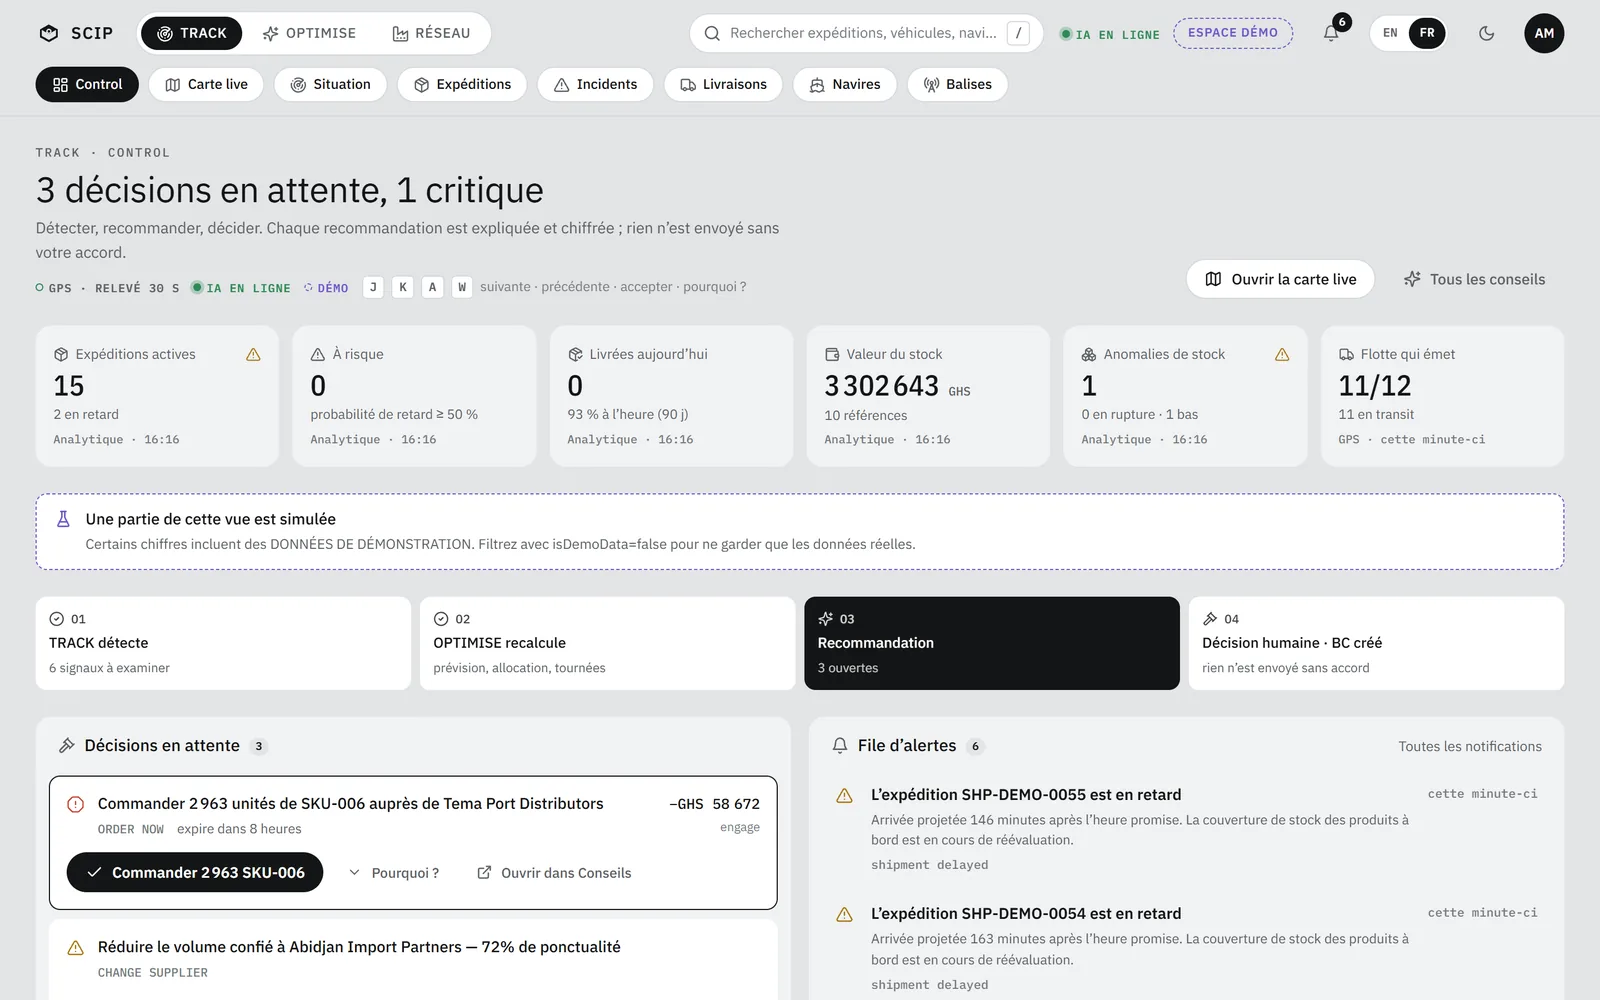
Task: Open the Réduire le volume Abidjan decision
Action: point(413,959)
